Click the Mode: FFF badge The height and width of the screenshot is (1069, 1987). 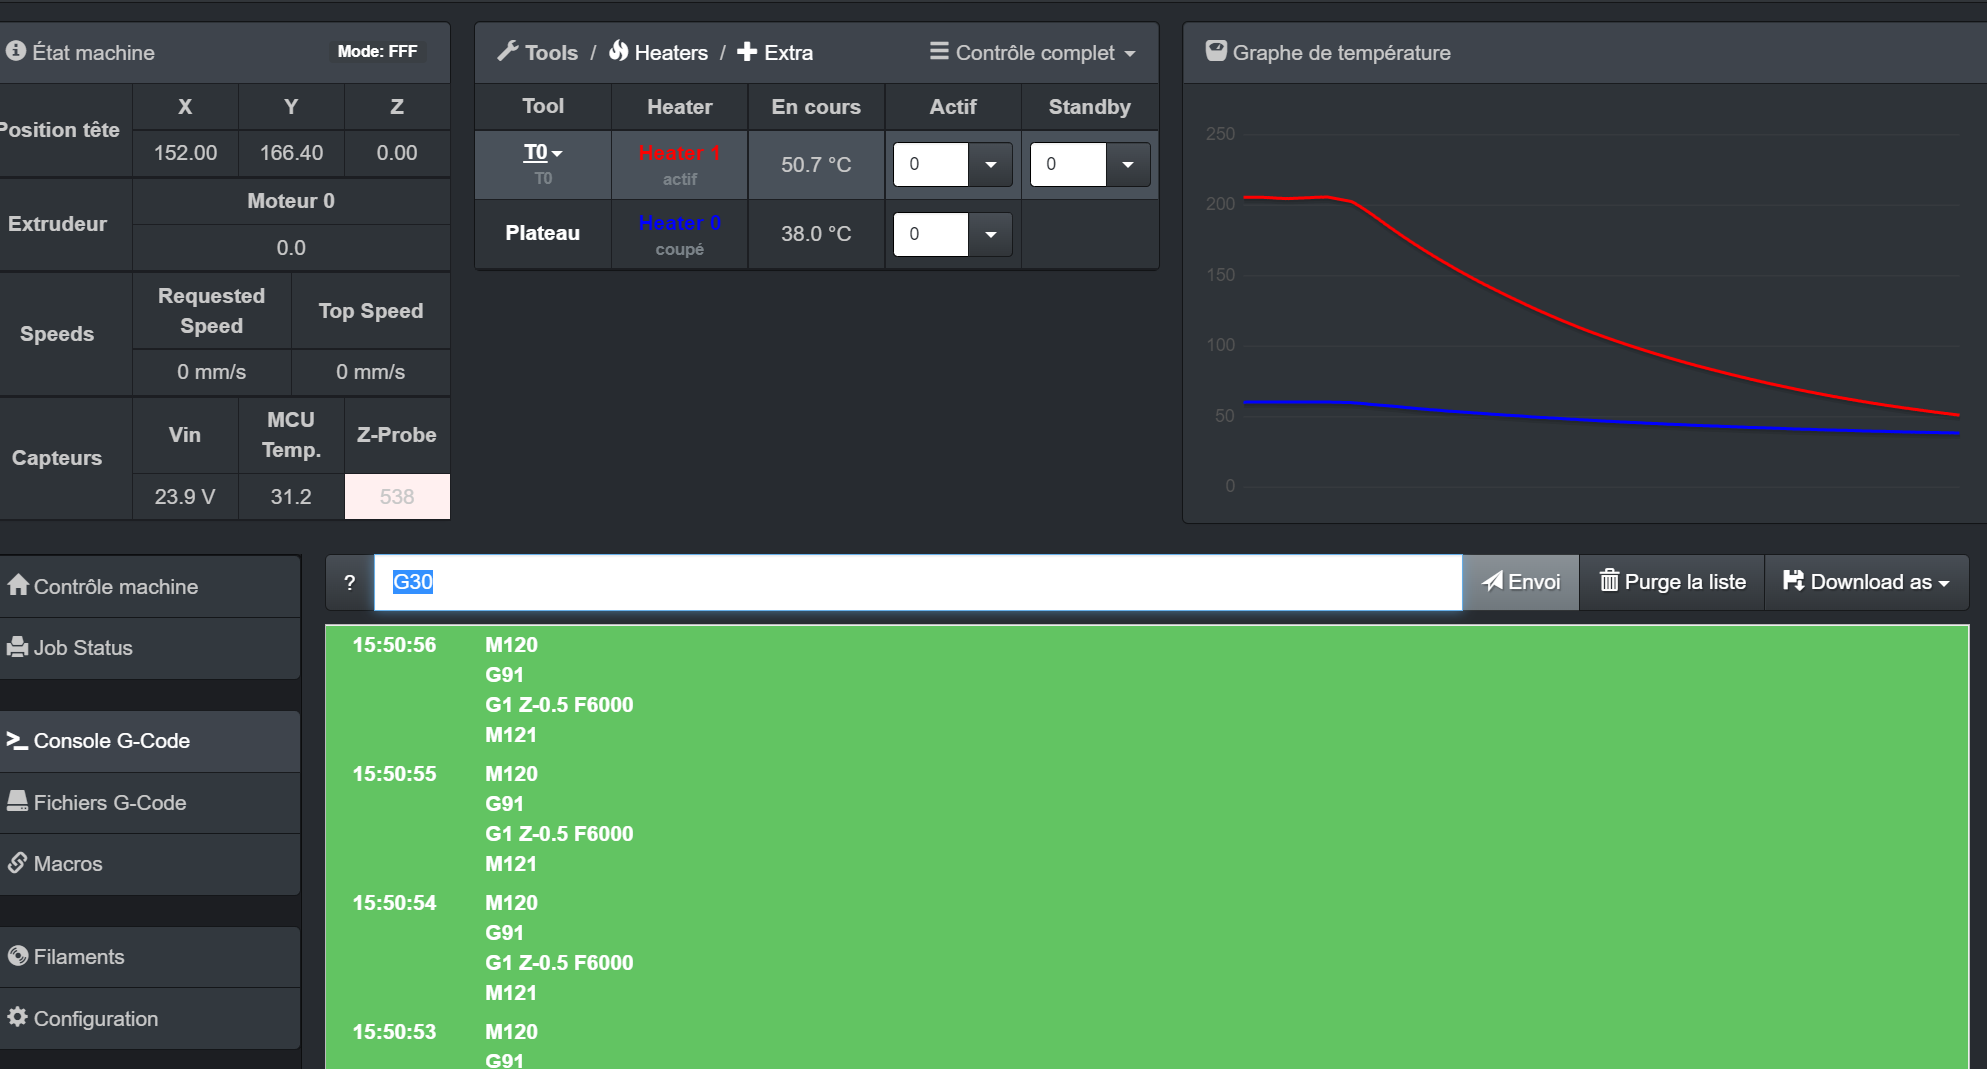(377, 51)
